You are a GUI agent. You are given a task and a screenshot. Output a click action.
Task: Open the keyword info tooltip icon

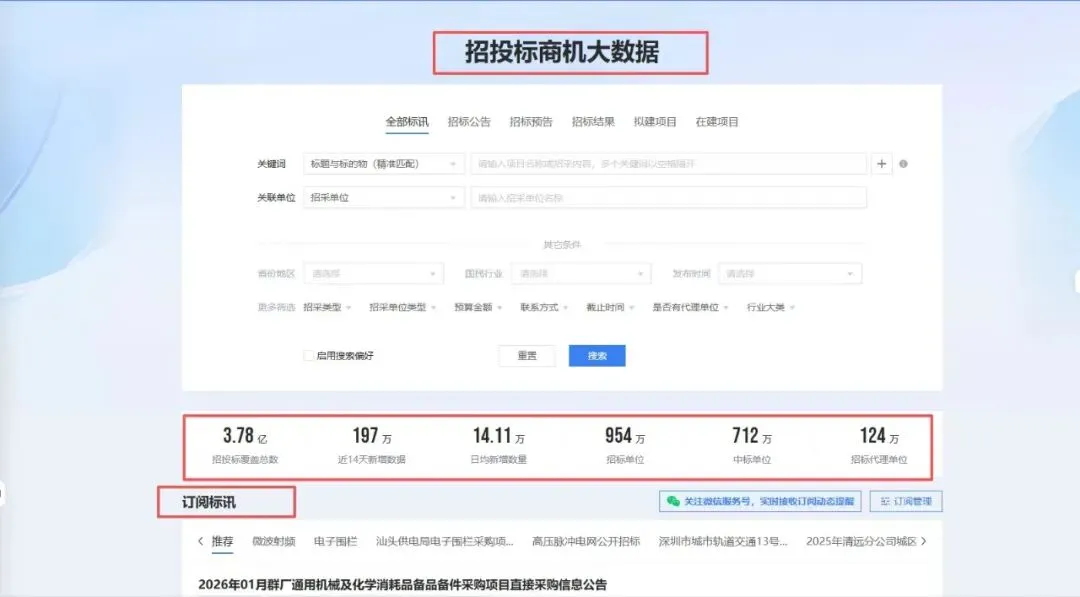pyautogui.click(x=903, y=164)
